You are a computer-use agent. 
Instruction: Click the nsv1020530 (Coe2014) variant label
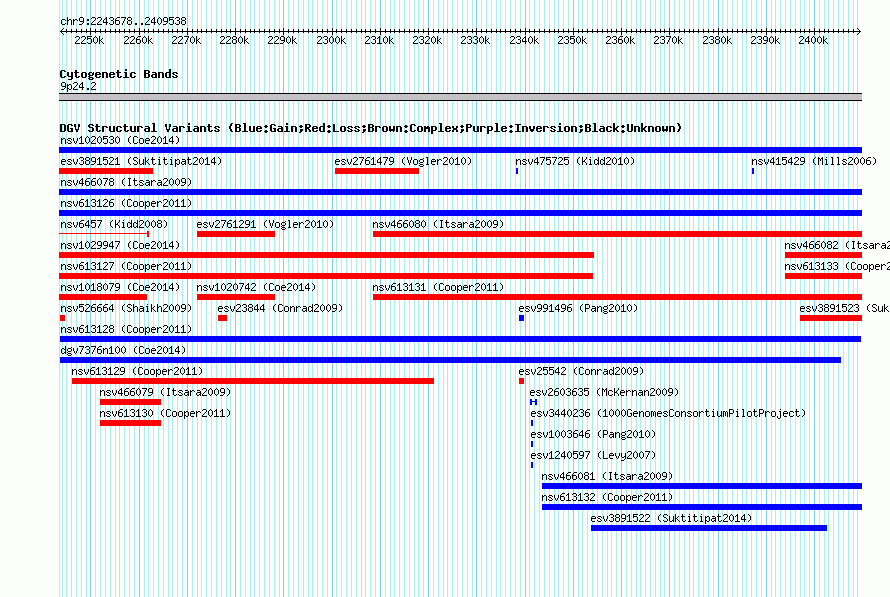[120, 140]
